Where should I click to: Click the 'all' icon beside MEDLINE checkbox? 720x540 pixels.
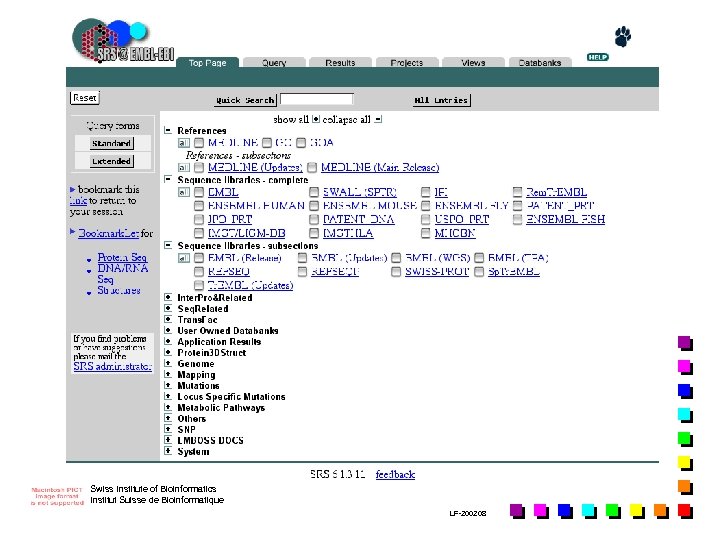click(184, 143)
